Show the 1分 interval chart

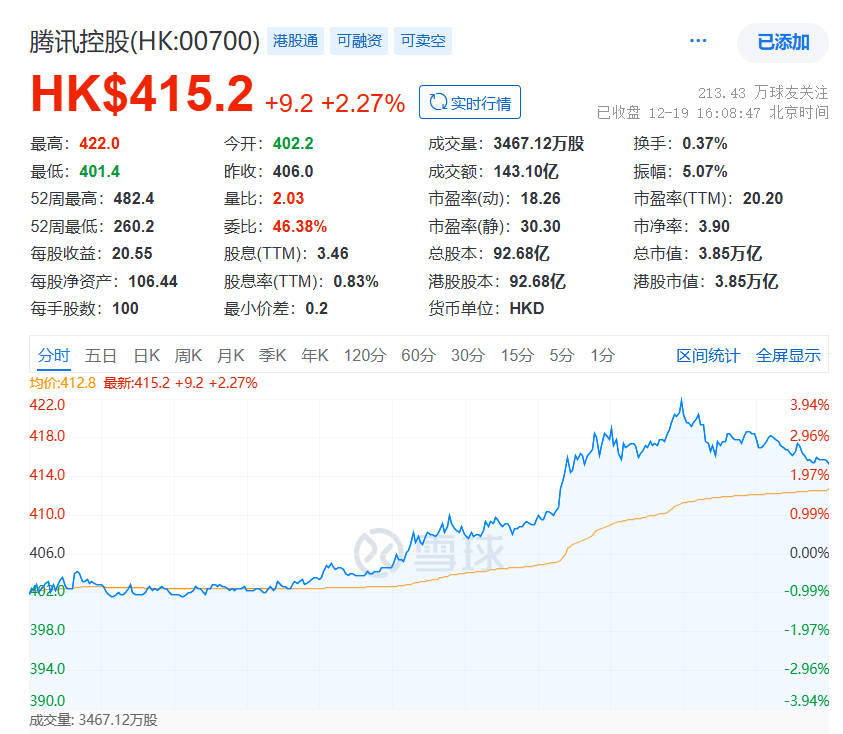click(603, 355)
